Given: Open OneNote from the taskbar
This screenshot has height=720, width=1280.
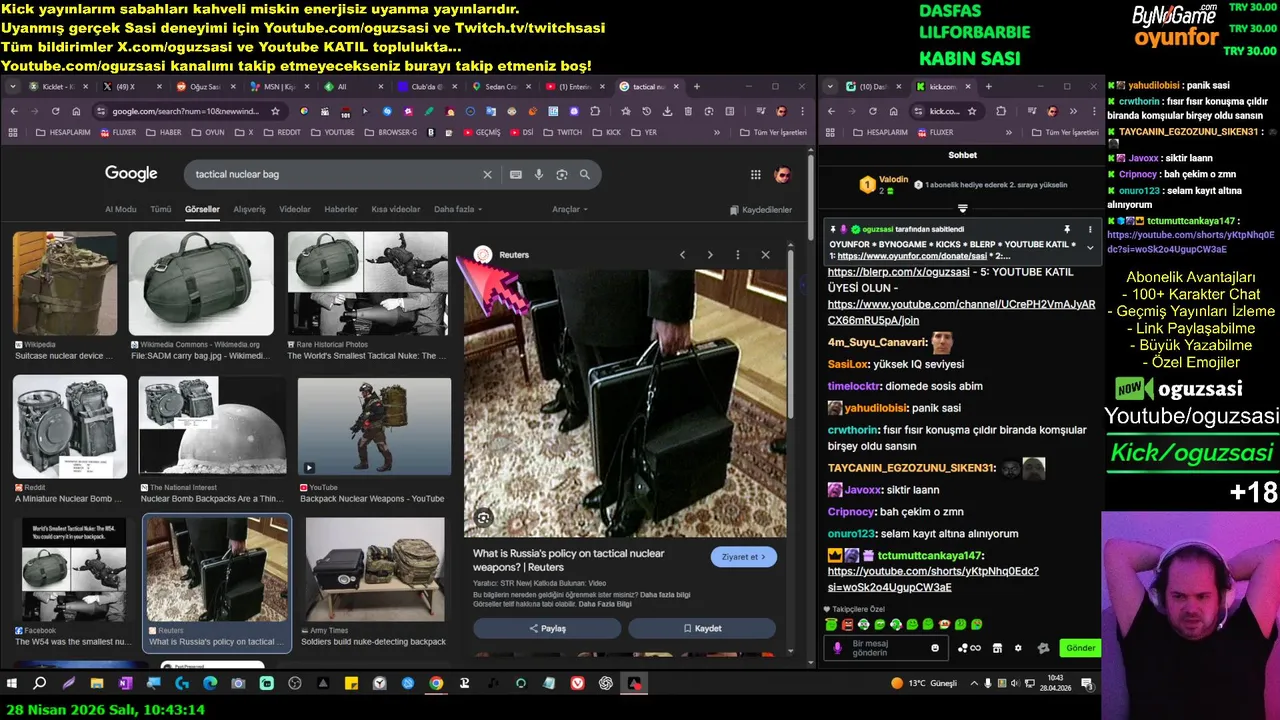Looking at the screenshot, I should coord(125,683).
